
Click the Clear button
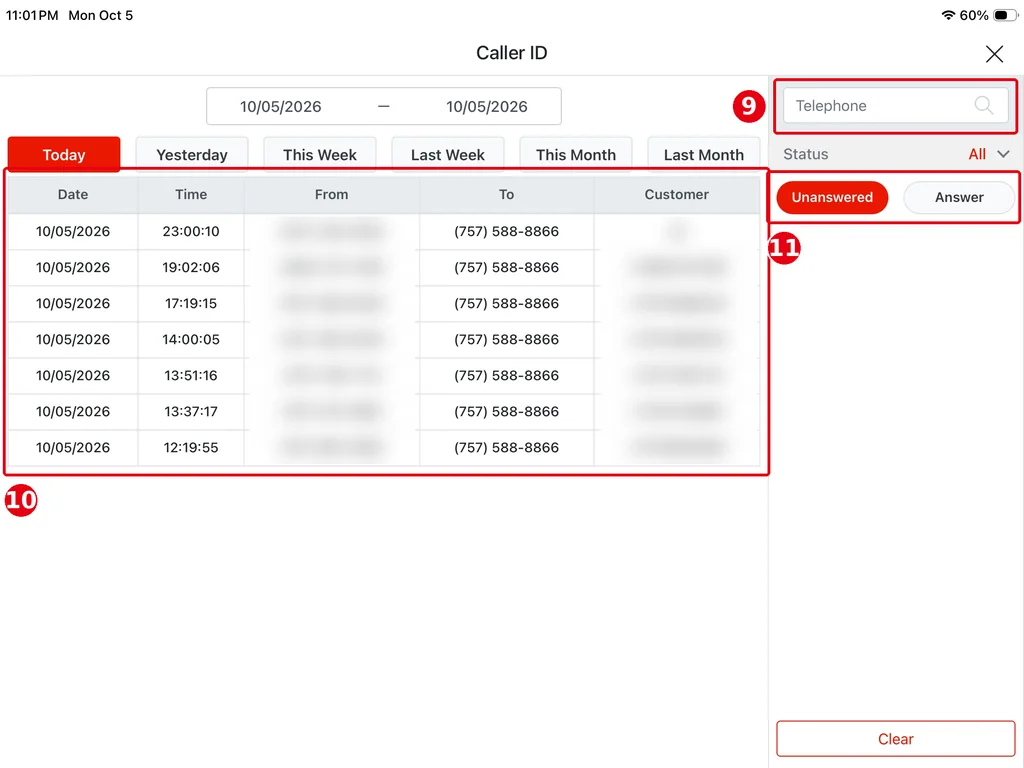[x=895, y=739]
